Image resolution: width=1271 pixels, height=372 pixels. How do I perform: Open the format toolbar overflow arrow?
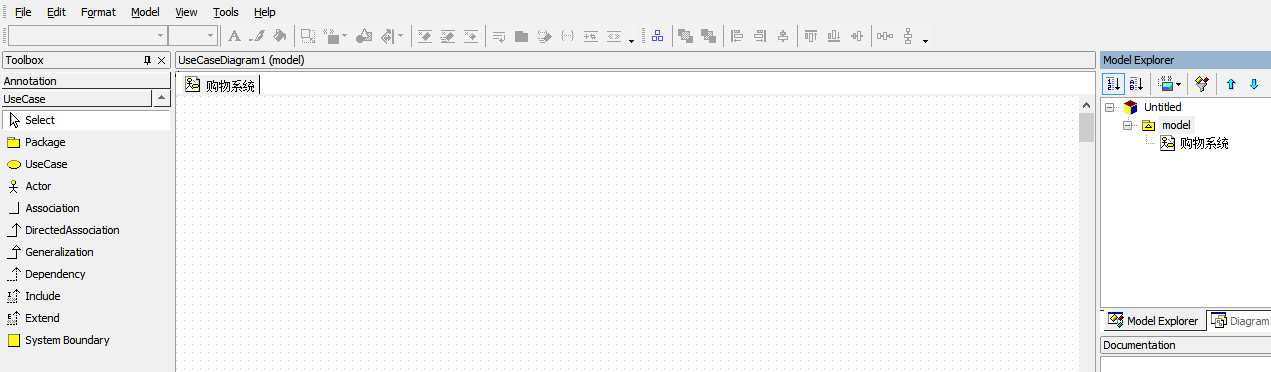pos(632,40)
